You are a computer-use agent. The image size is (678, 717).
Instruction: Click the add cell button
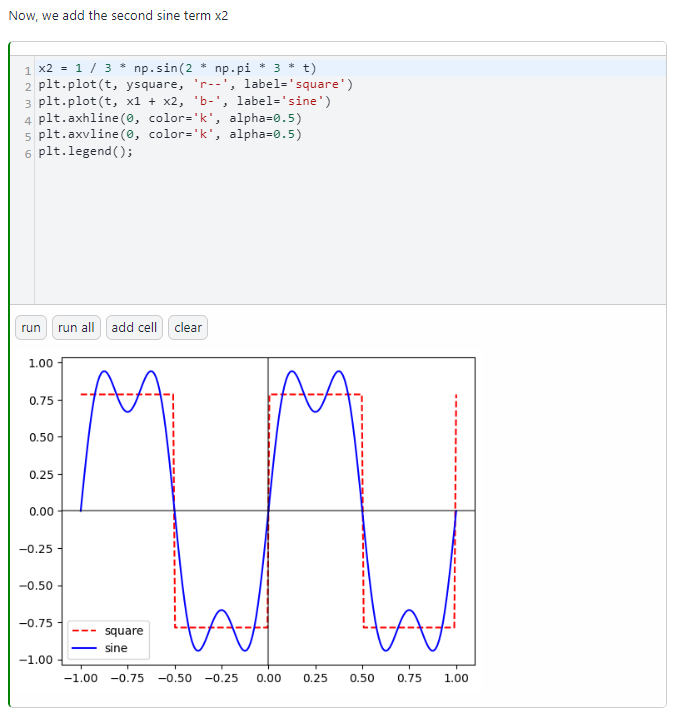tap(134, 328)
